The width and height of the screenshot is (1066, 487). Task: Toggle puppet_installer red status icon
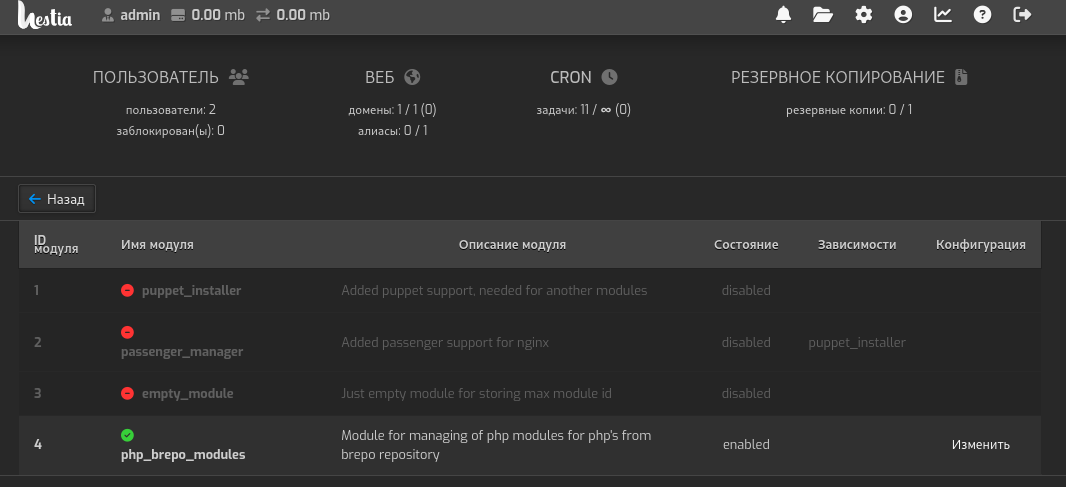[127, 290]
